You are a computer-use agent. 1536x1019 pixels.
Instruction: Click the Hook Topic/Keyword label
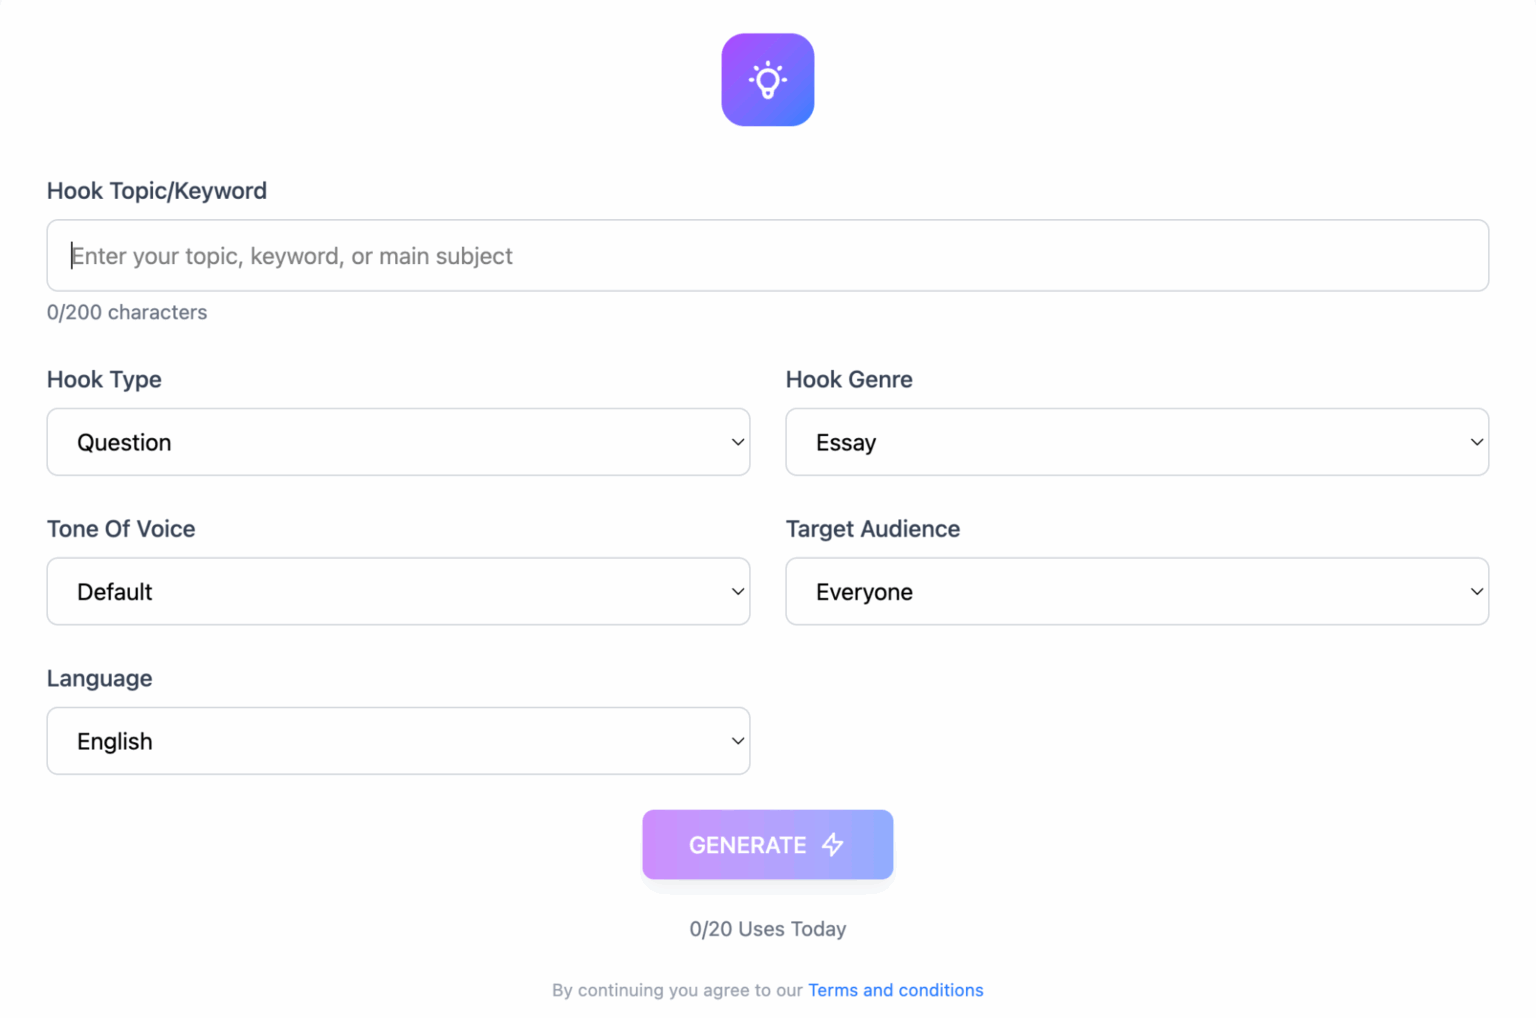(156, 191)
